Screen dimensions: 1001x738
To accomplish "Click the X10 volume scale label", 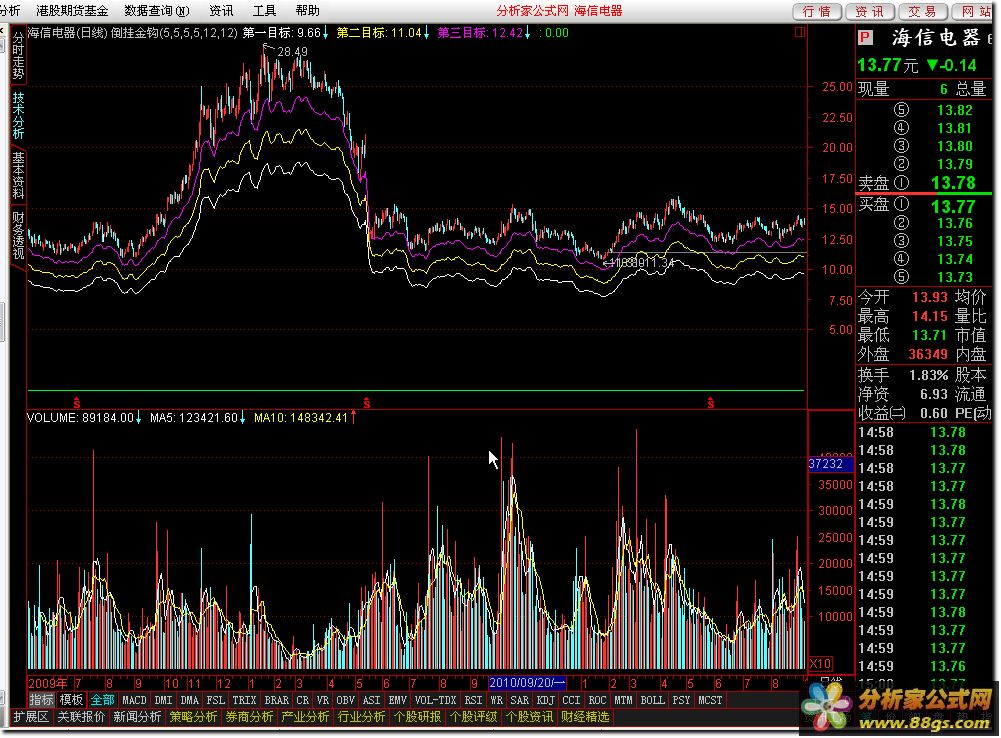I will tap(820, 663).
